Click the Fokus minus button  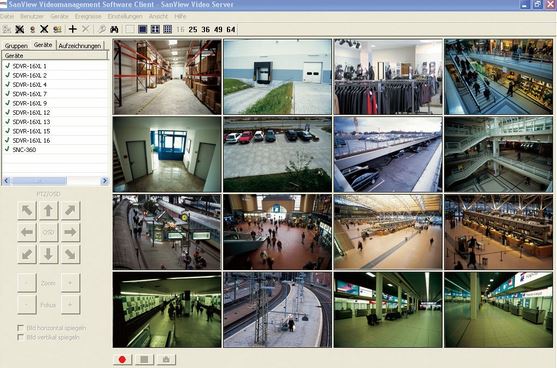pyautogui.click(x=27, y=305)
